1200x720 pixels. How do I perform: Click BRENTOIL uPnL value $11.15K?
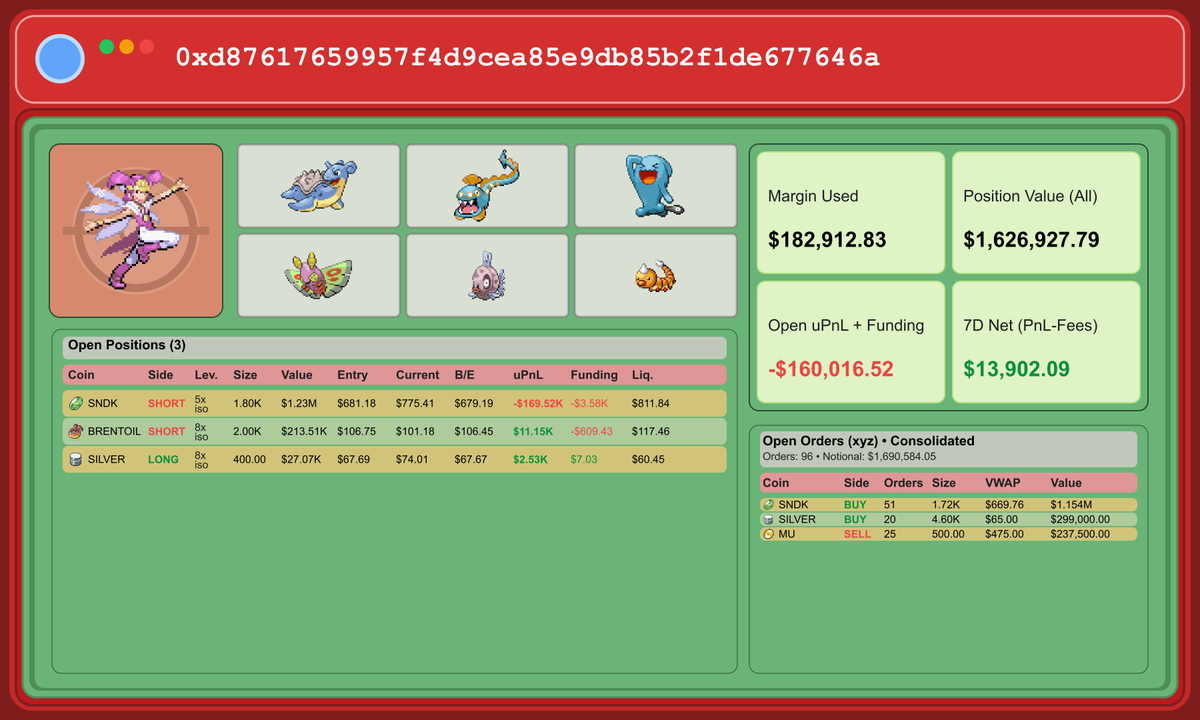coord(532,431)
